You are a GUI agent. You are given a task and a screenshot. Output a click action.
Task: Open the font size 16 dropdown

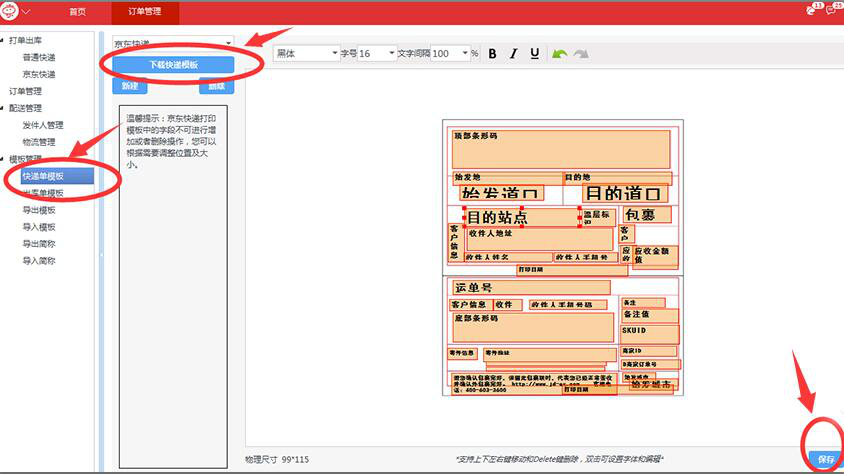(x=377, y=54)
